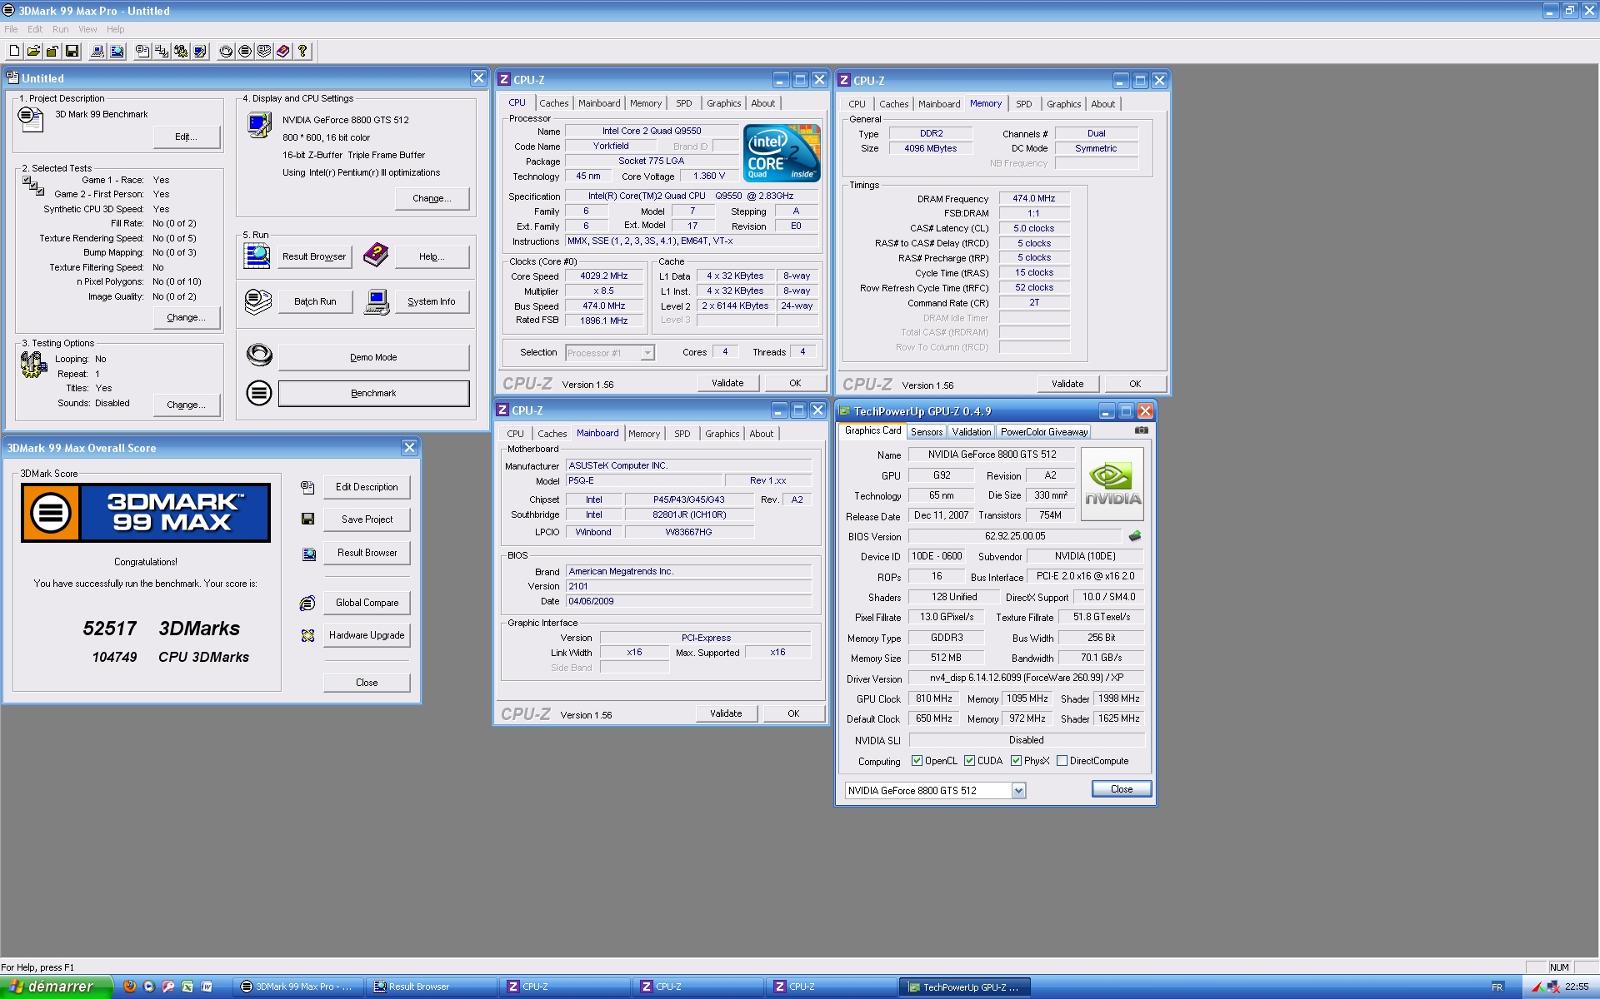The image size is (1600, 999).
Task: Click Change in the Display and CPU Settings section
Action: pos(432,198)
